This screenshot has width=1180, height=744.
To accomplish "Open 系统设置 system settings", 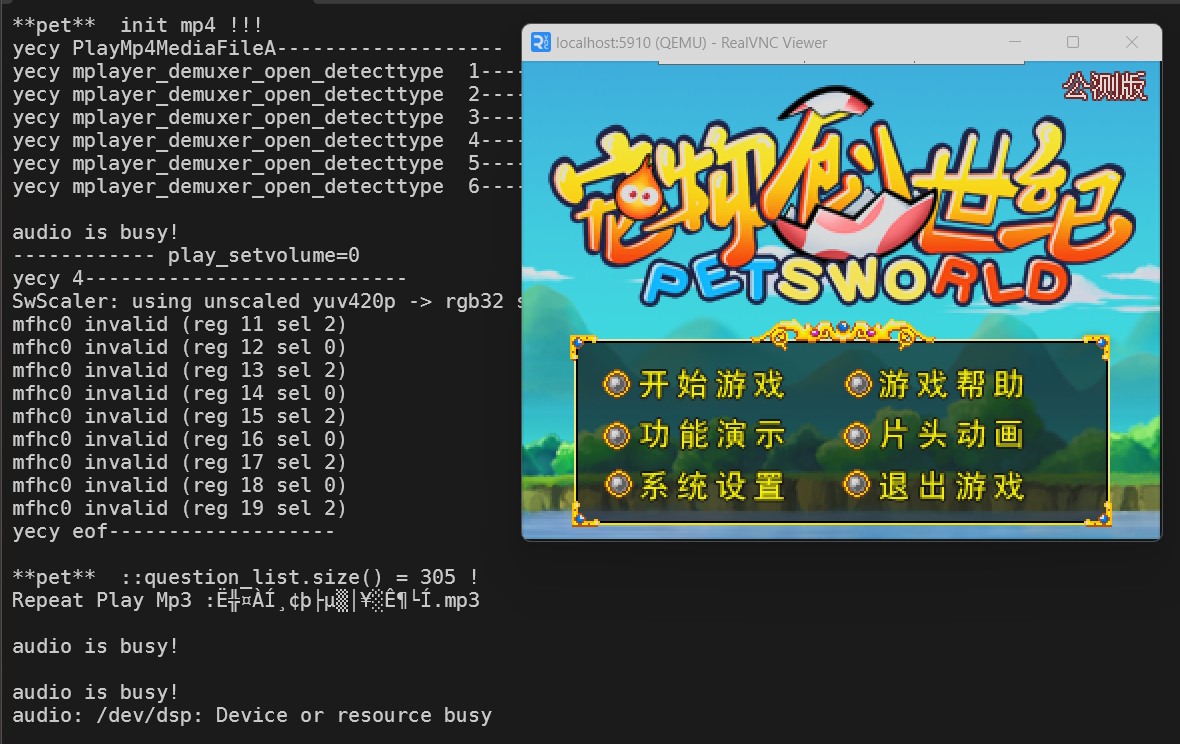I will click(711, 485).
